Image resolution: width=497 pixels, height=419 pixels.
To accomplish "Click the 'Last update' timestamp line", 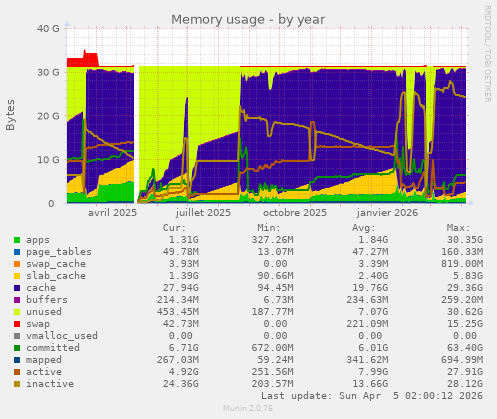I will (372, 396).
